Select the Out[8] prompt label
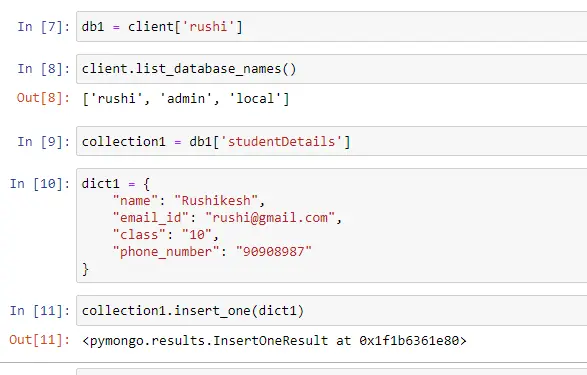This screenshot has width=587, height=375. pos(43,98)
